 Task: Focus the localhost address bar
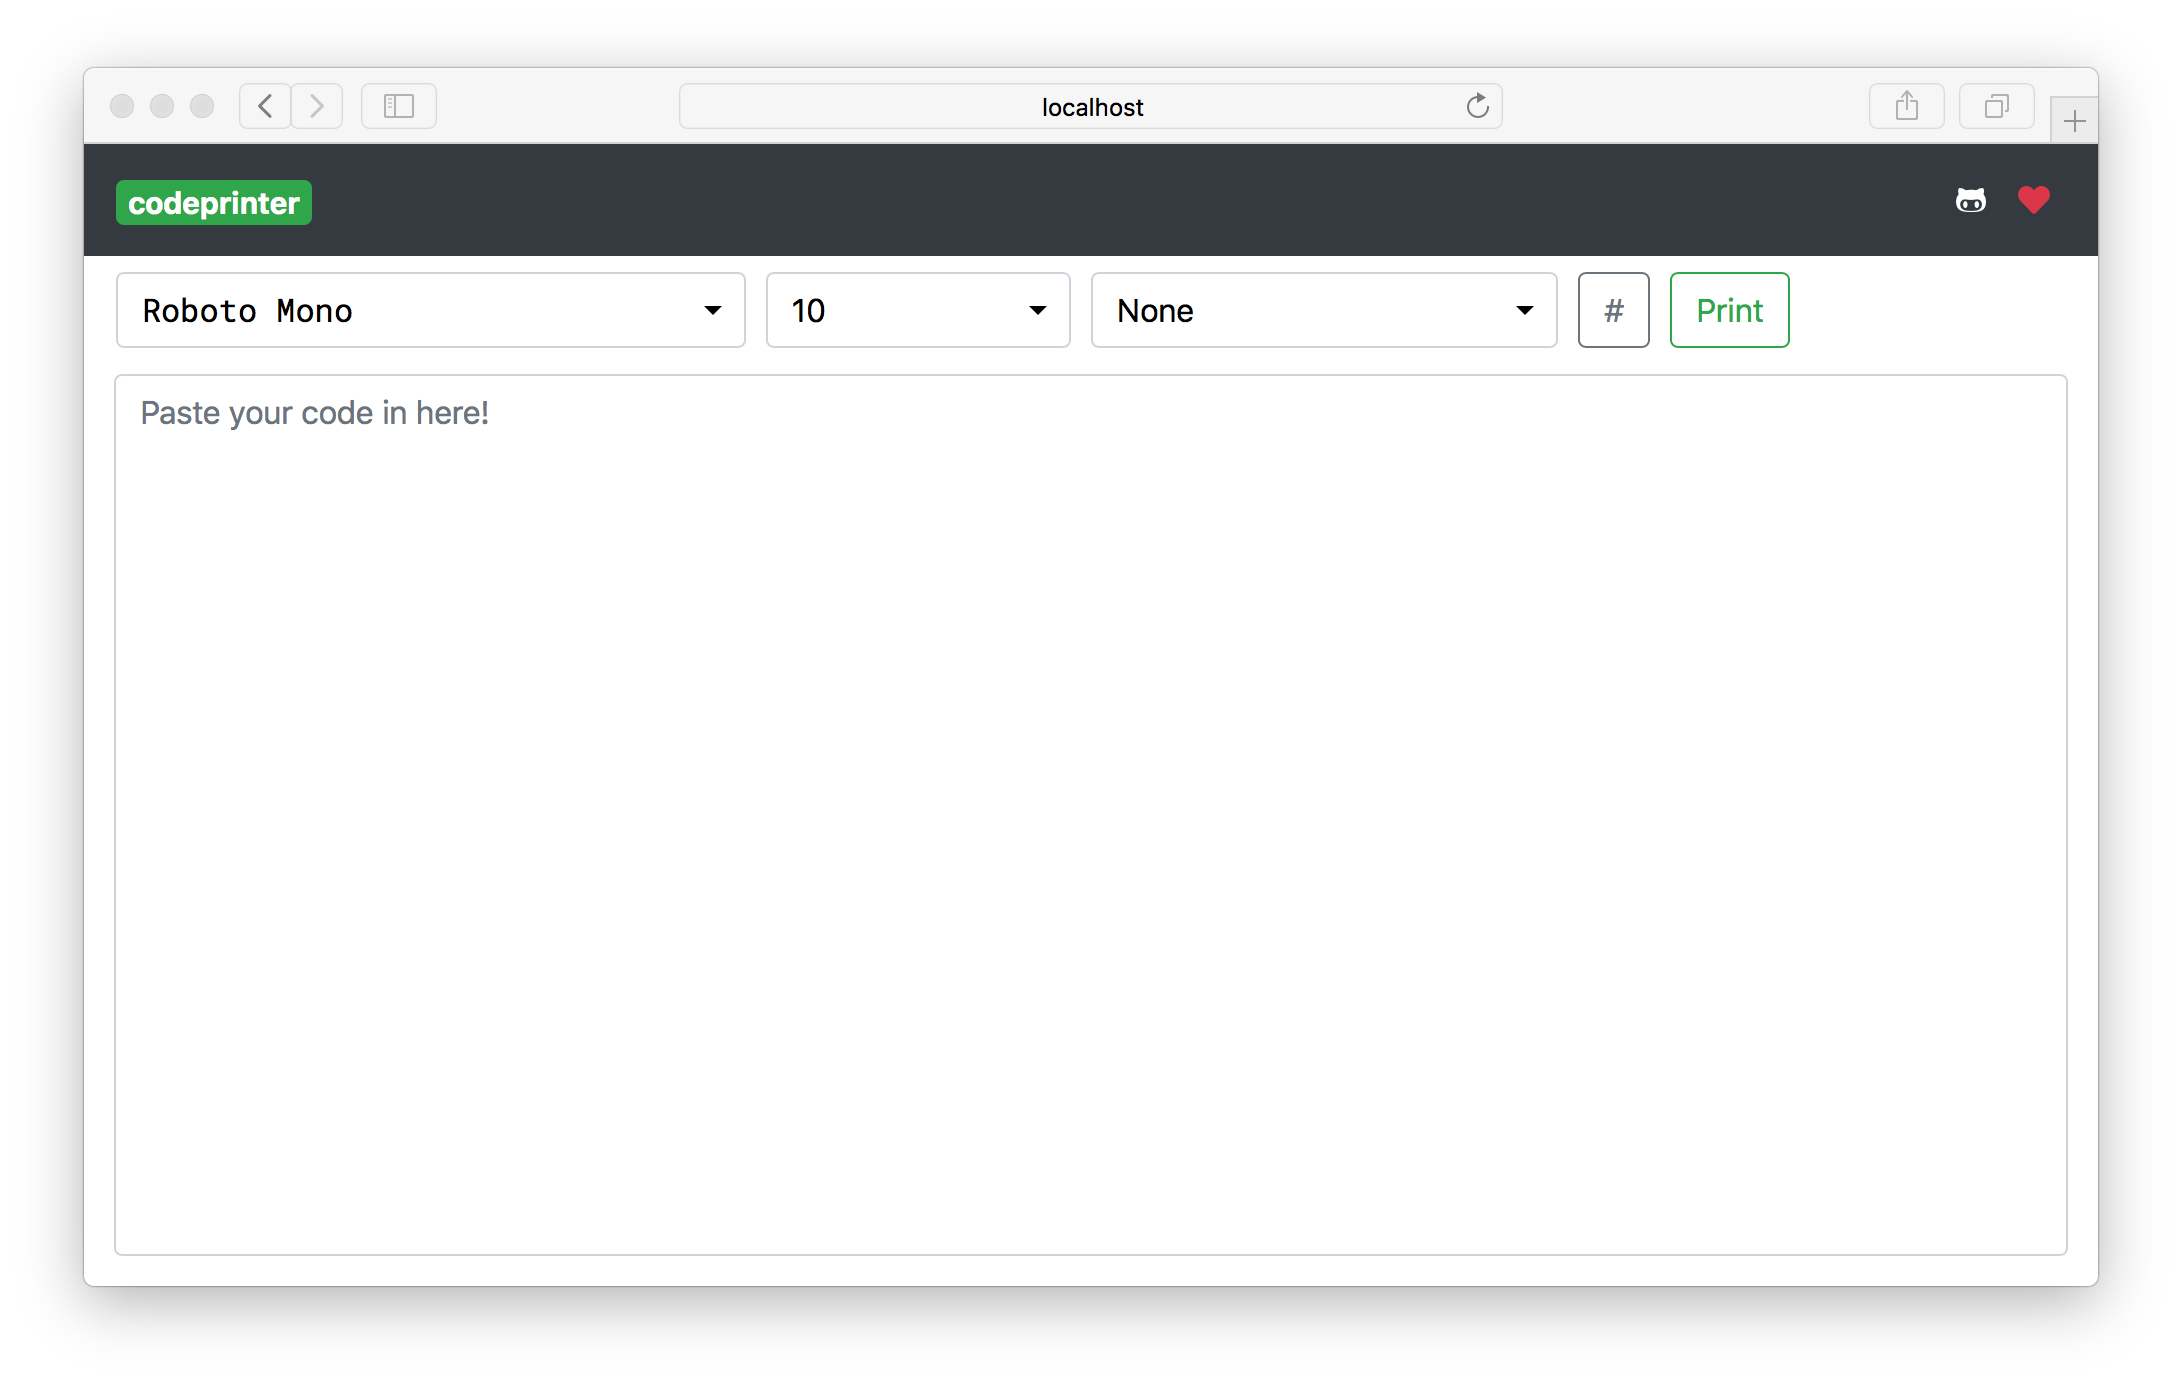coord(1090,106)
